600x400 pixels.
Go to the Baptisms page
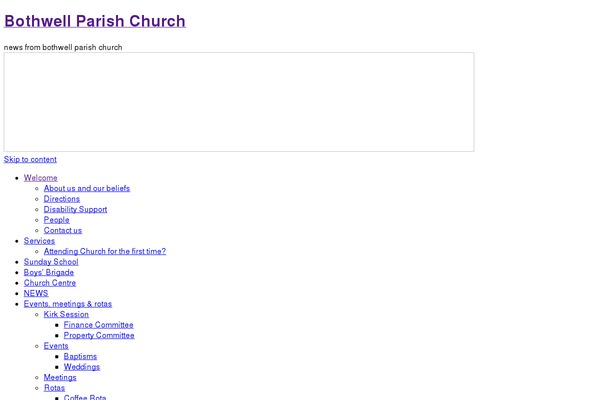pos(80,356)
